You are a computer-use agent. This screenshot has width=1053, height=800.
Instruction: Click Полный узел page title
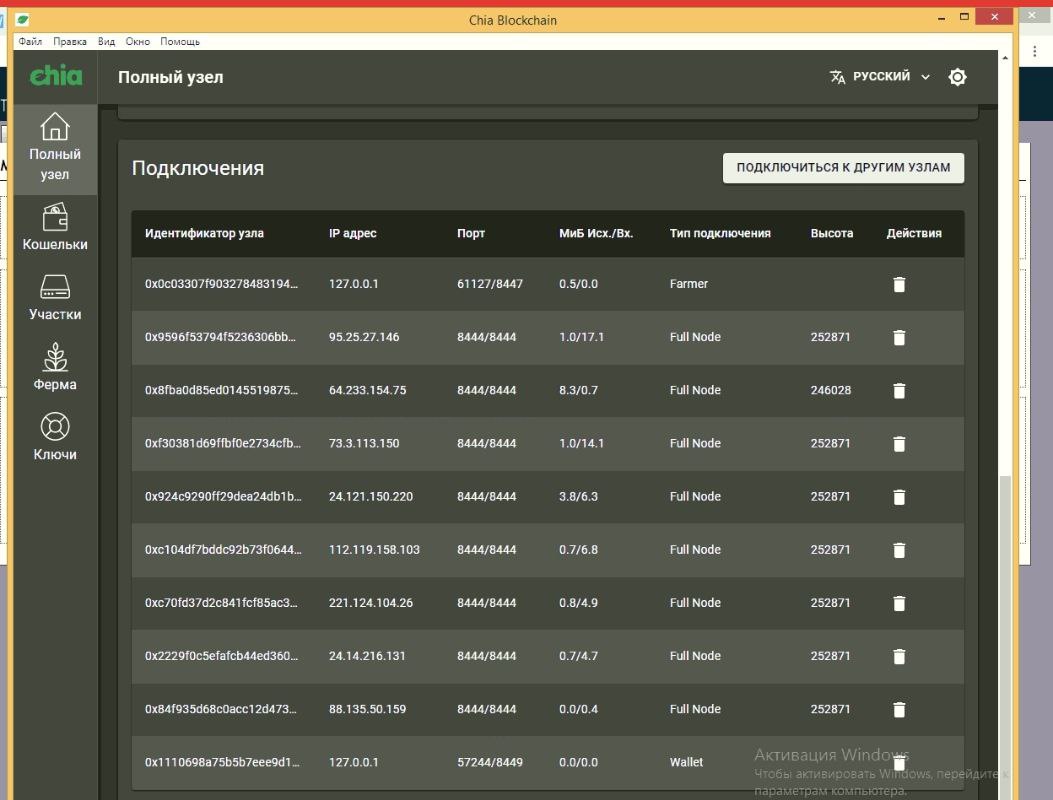tap(171, 77)
